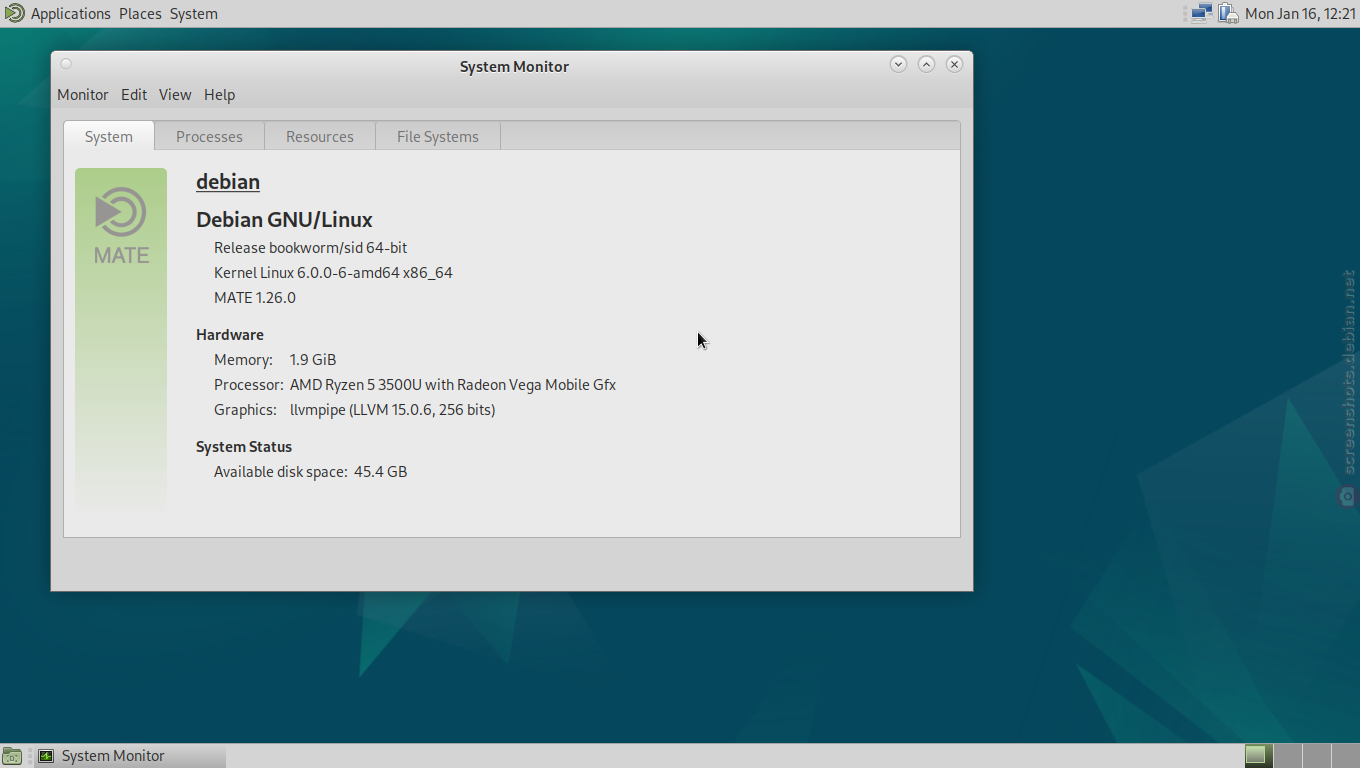The height and width of the screenshot is (768, 1360).
Task: Open the clock calendar Mon Jan 16
Action: coord(1300,14)
